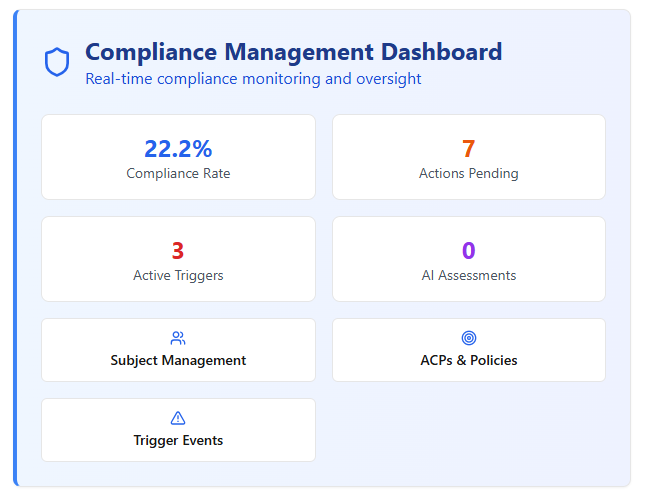Click the warning triangle icon in Trigger Events
Screen dimensions: 645x499
point(178,418)
